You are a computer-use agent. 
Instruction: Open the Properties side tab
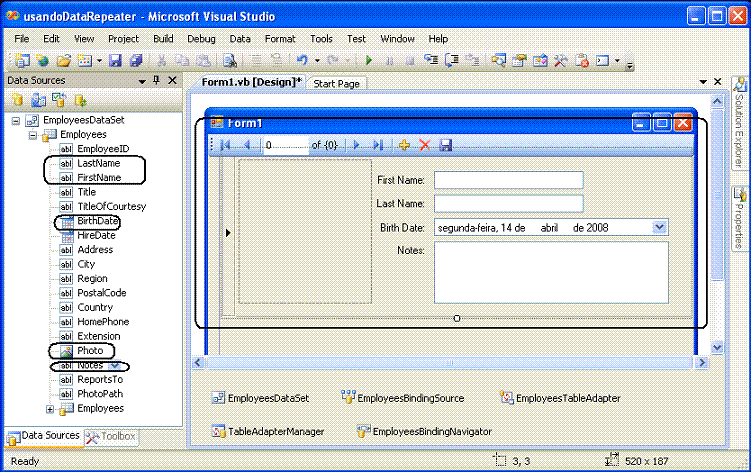click(x=739, y=218)
